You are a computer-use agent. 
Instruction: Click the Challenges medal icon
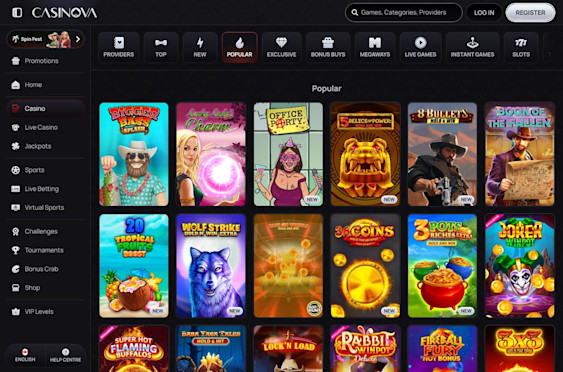15,232
